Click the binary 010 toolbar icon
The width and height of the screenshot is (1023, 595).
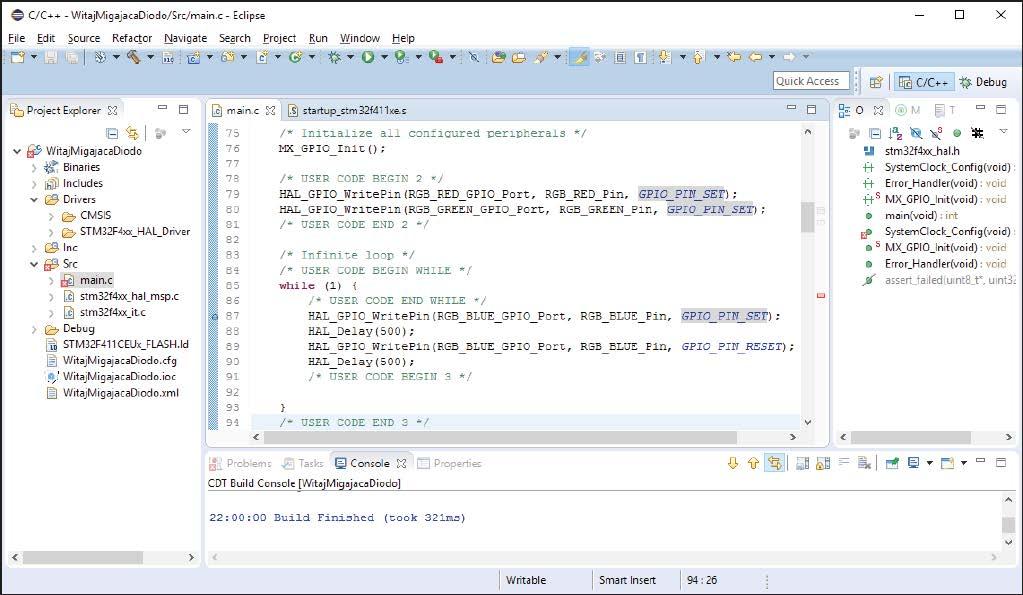(x=168, y=57)
